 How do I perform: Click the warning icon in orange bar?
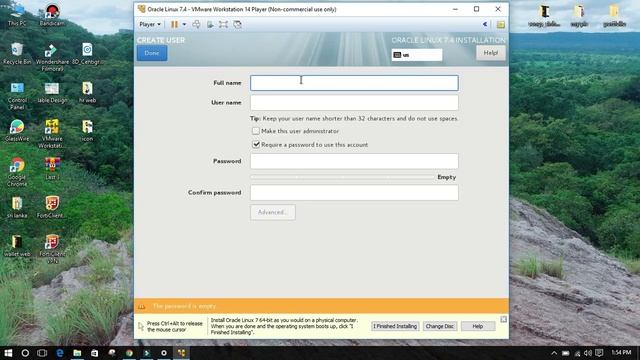pyautogui.click(x=142, y=306)
